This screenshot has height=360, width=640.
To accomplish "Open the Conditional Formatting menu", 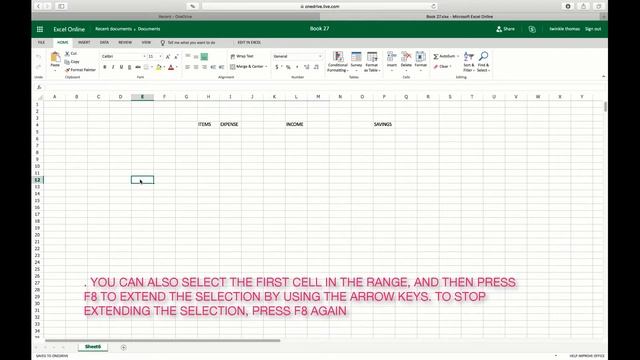I will click(x=338, y=62).
